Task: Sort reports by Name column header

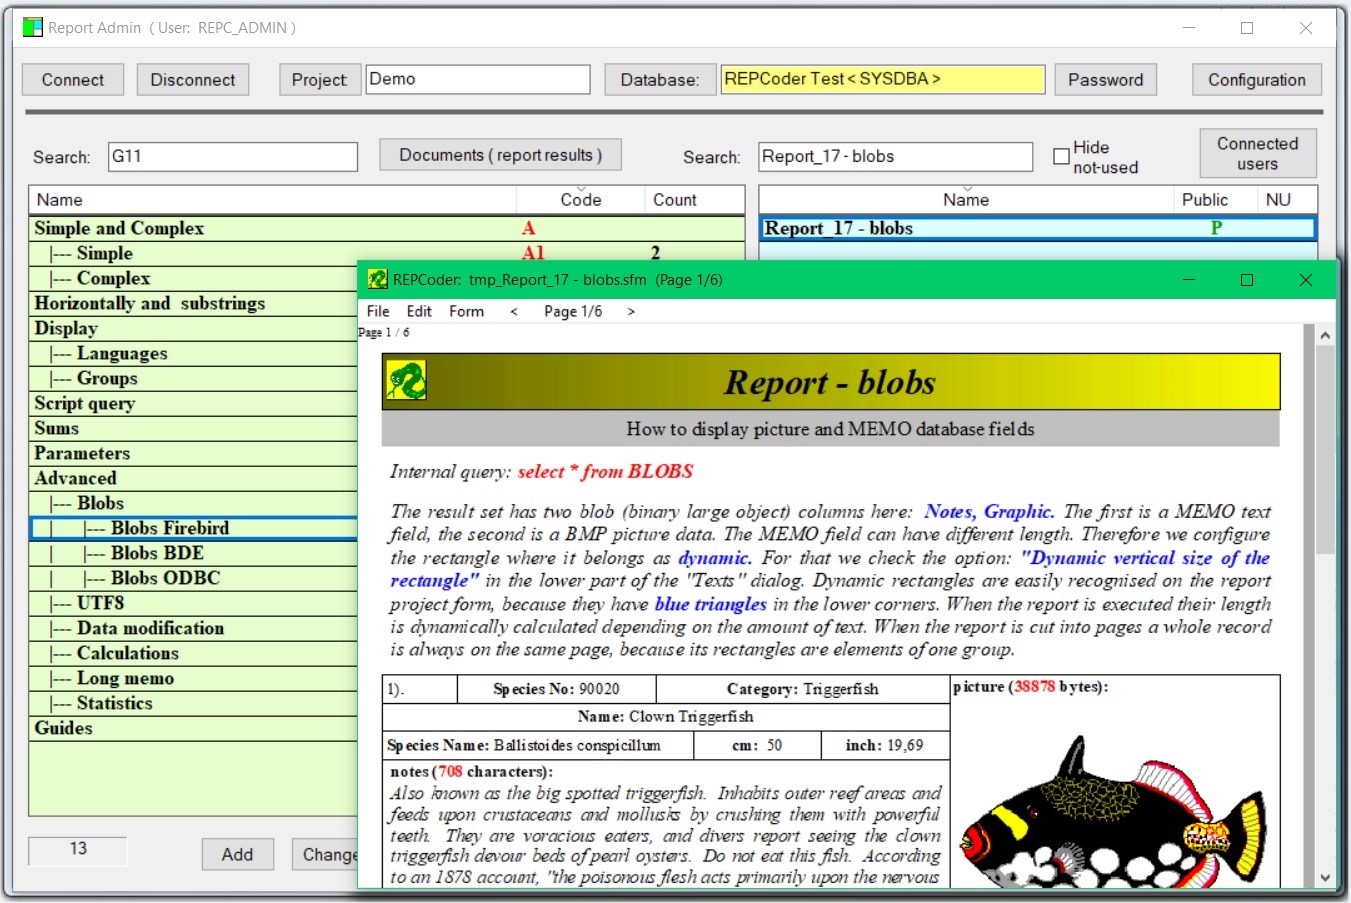Action: (x=965, y=200)
